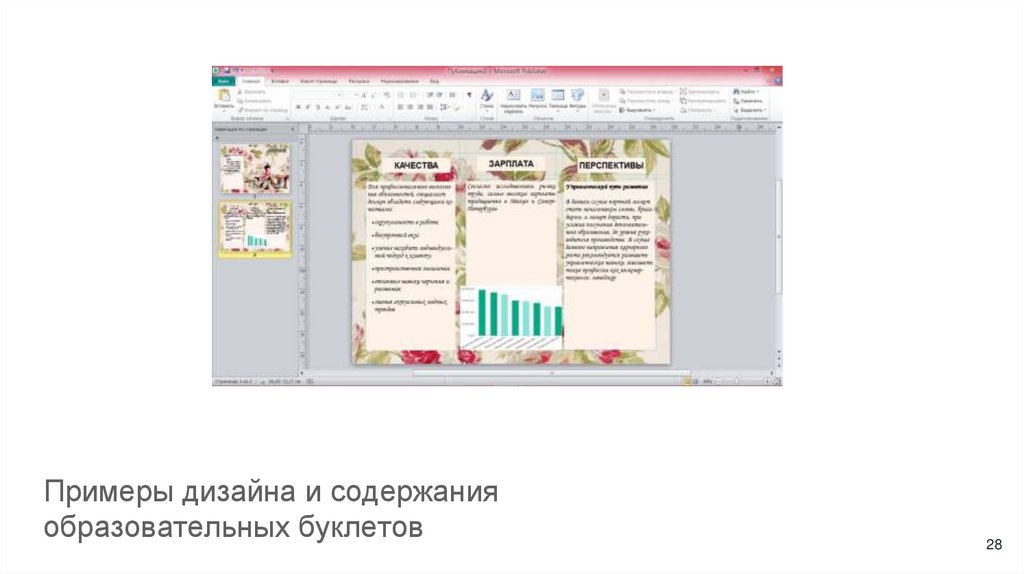Screen dimensions: 1024x574
Task: Click Разгруппировать in Упорядочить group
Action: click(x=703, y=101)
